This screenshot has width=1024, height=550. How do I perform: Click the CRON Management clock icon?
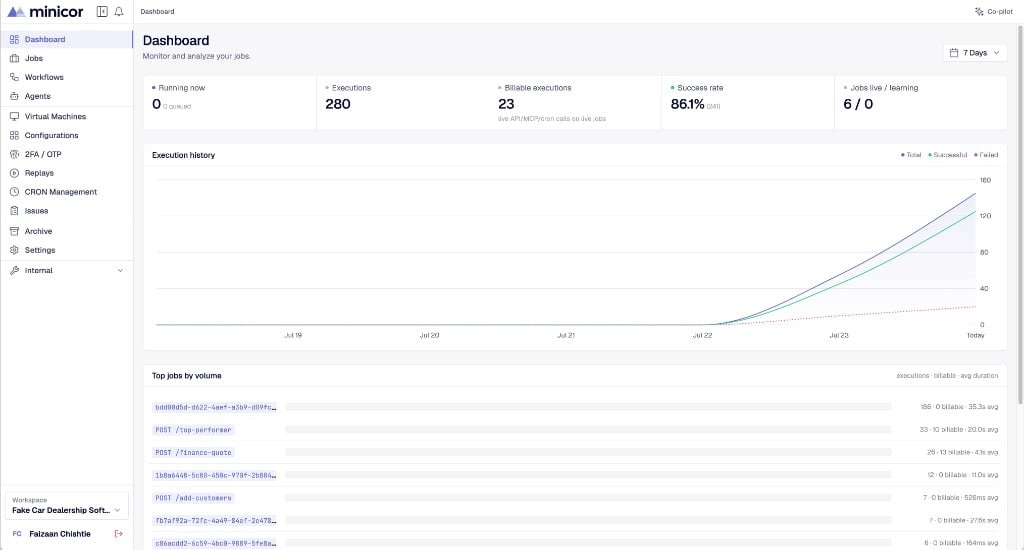click(14, 192)
